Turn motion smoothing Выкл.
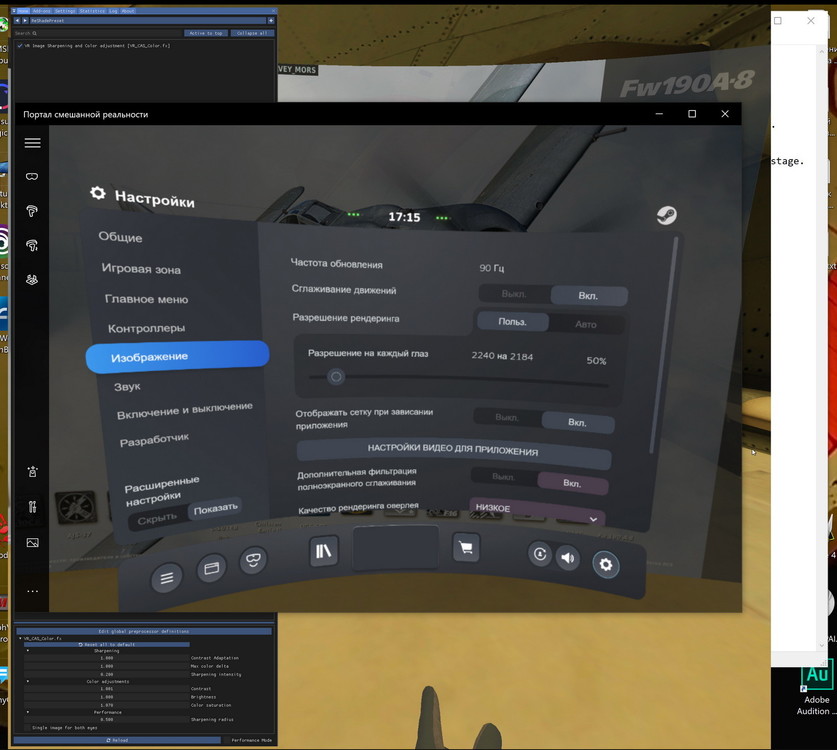Screen dimensions: 837x750 [514, 294]
